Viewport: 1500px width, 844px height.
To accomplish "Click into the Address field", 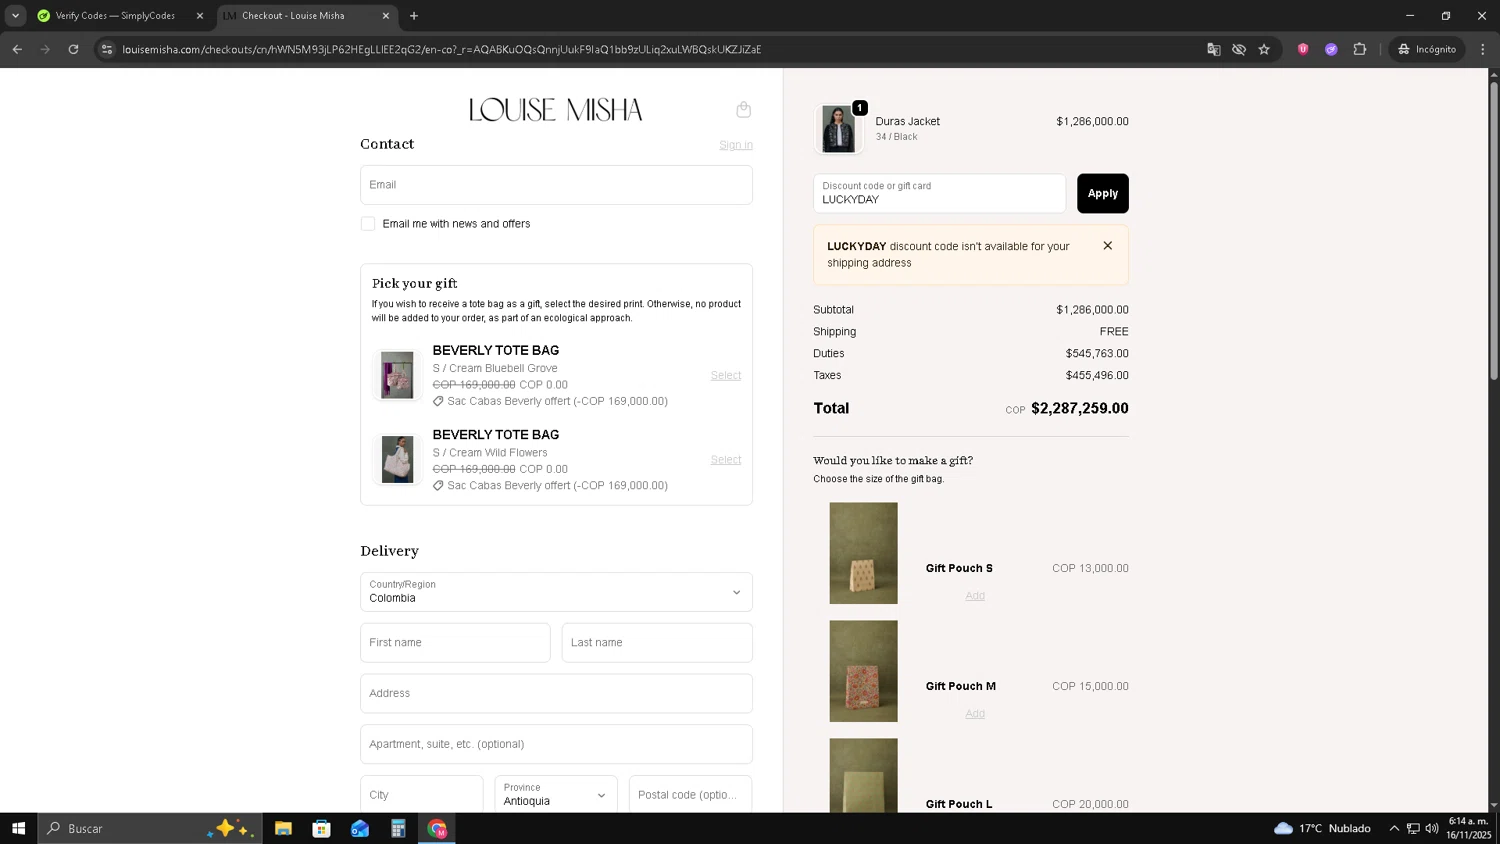I will [556, 693].
